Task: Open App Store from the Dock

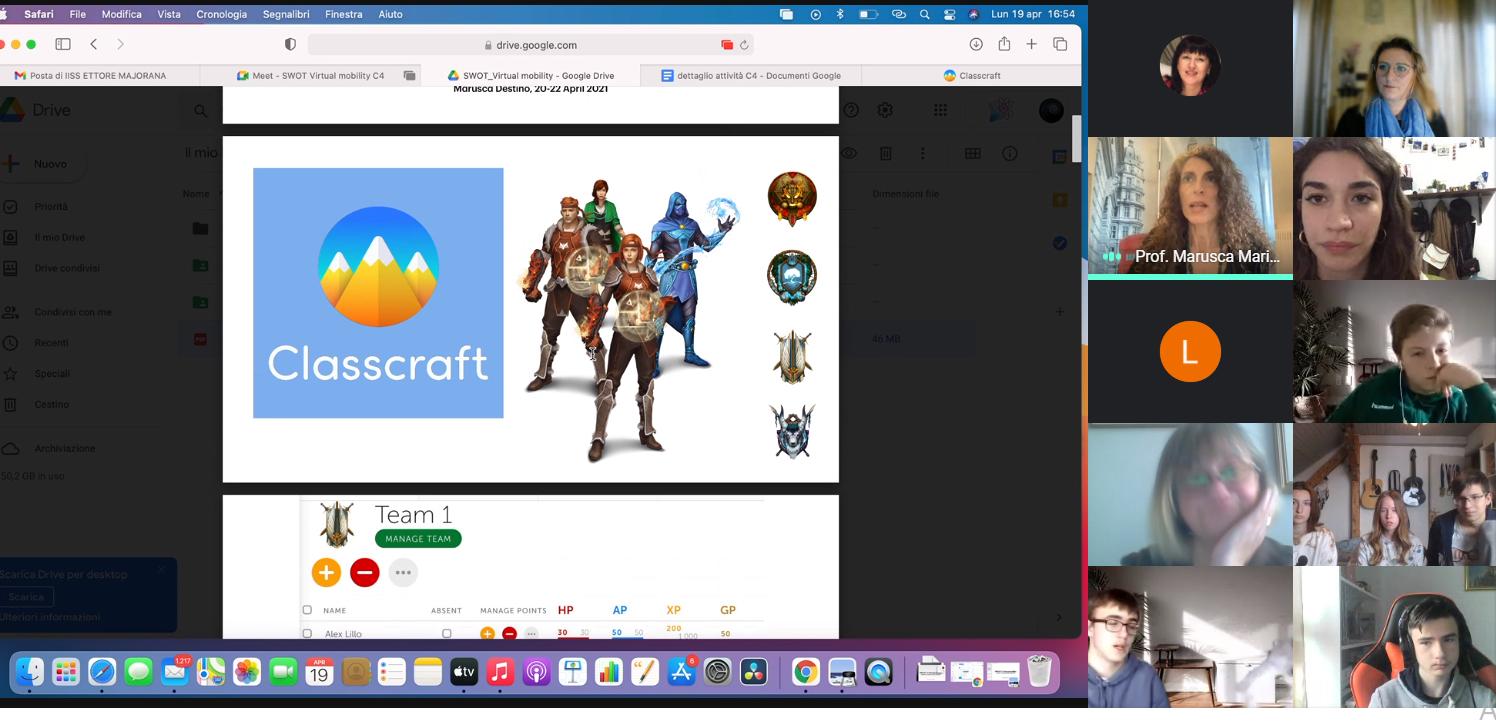Action: pos(681,672)
